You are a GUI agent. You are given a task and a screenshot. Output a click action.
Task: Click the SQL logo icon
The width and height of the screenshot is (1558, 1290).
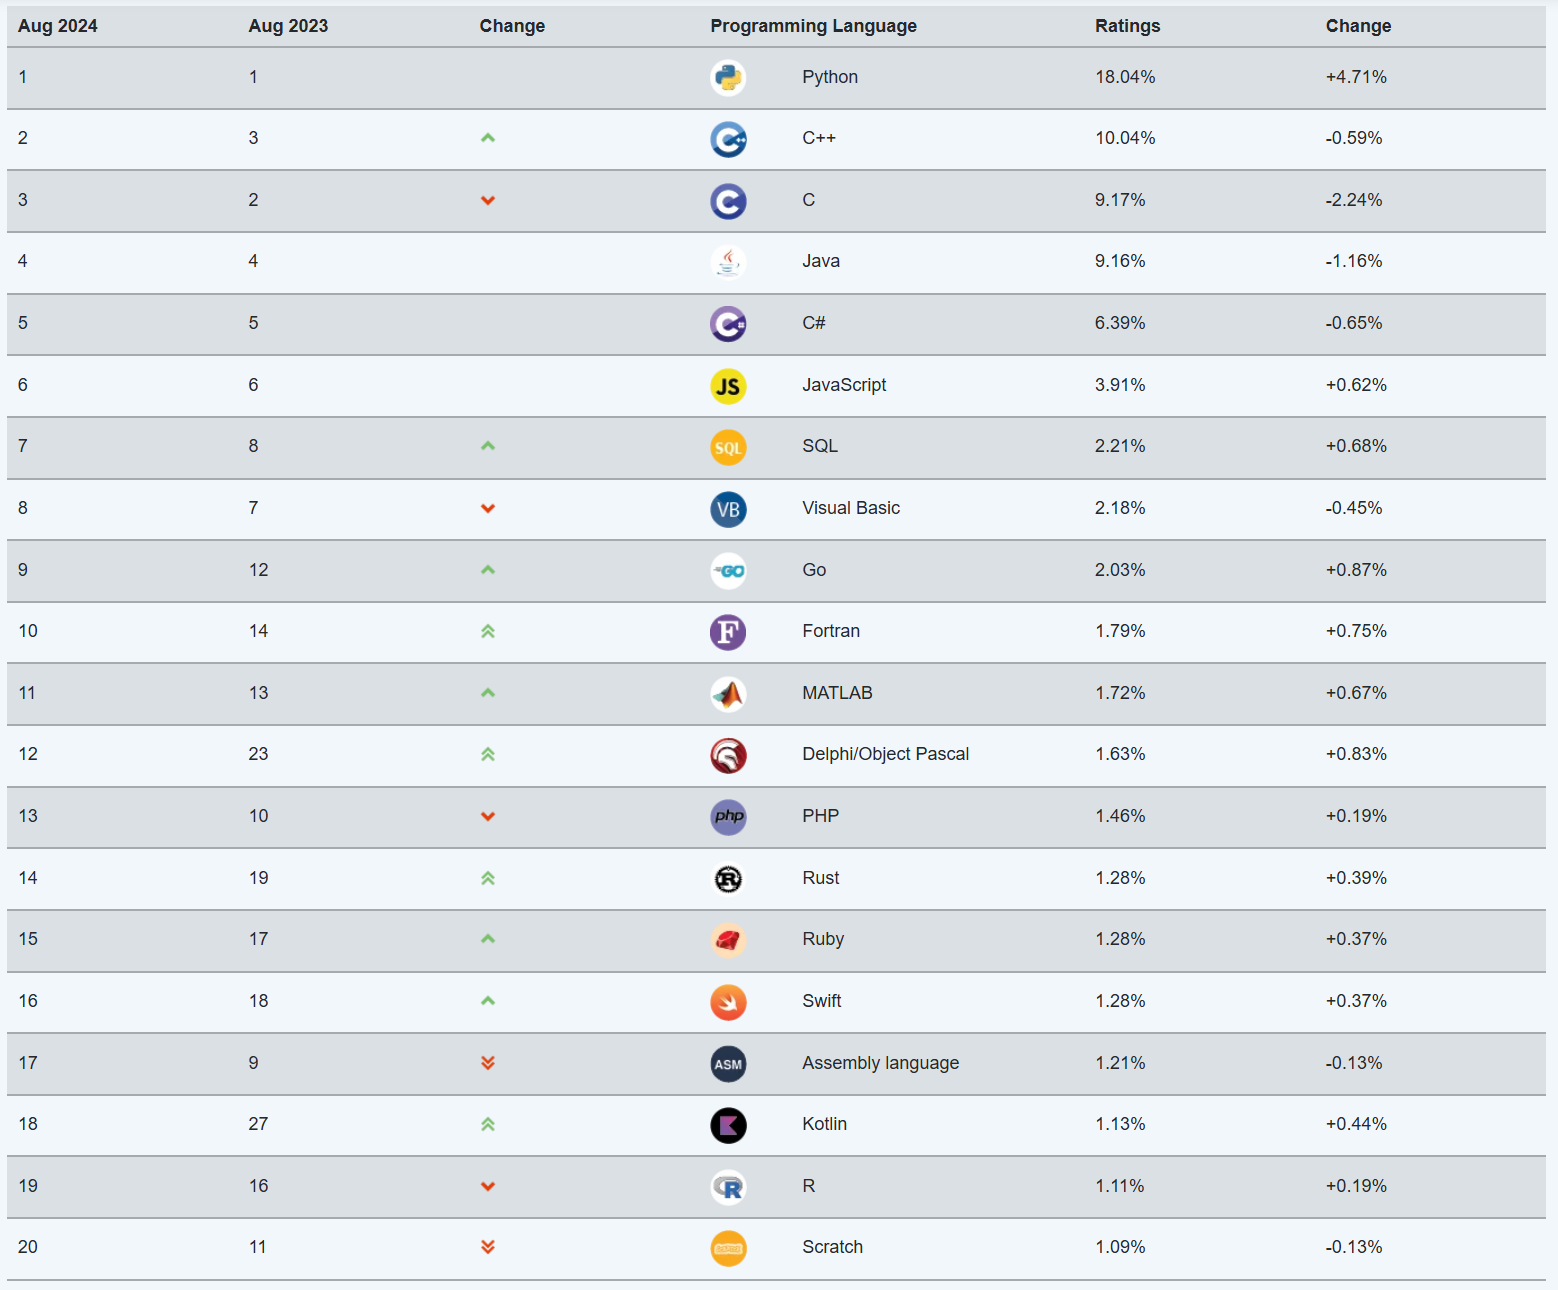728,447
